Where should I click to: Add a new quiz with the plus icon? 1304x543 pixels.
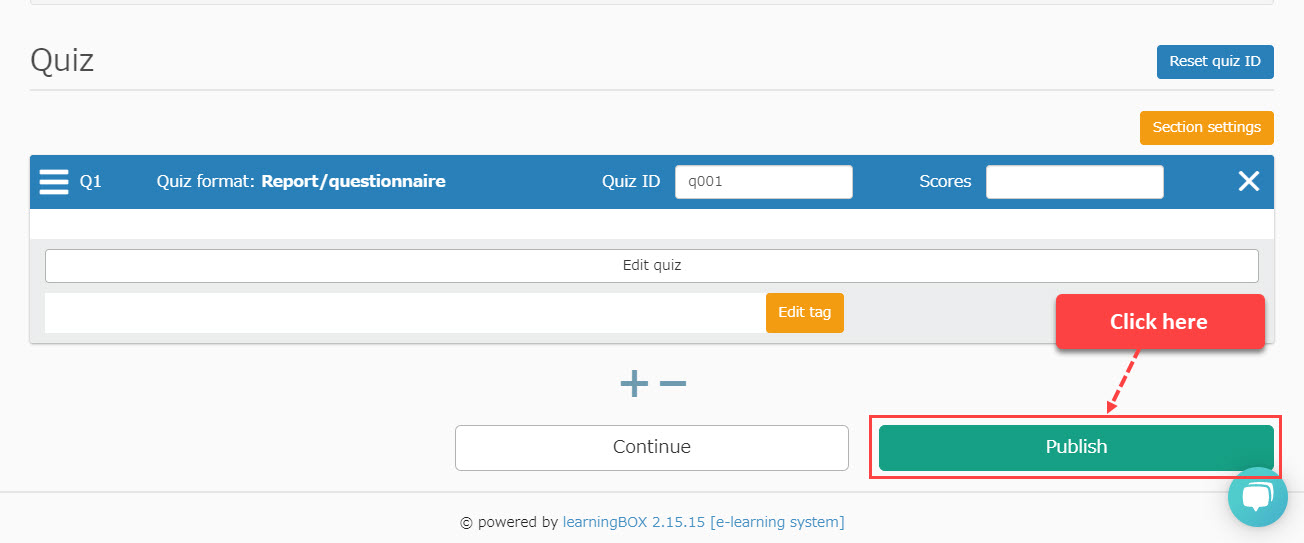pyautogui.click(x=634, y=383)
